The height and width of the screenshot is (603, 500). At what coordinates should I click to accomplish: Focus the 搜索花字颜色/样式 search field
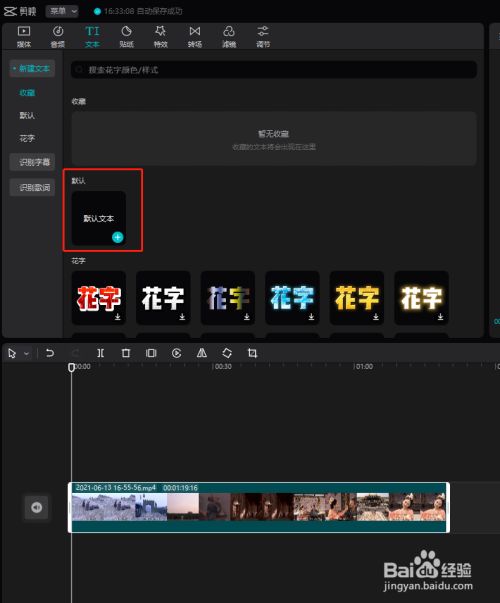tap(274, 70)
